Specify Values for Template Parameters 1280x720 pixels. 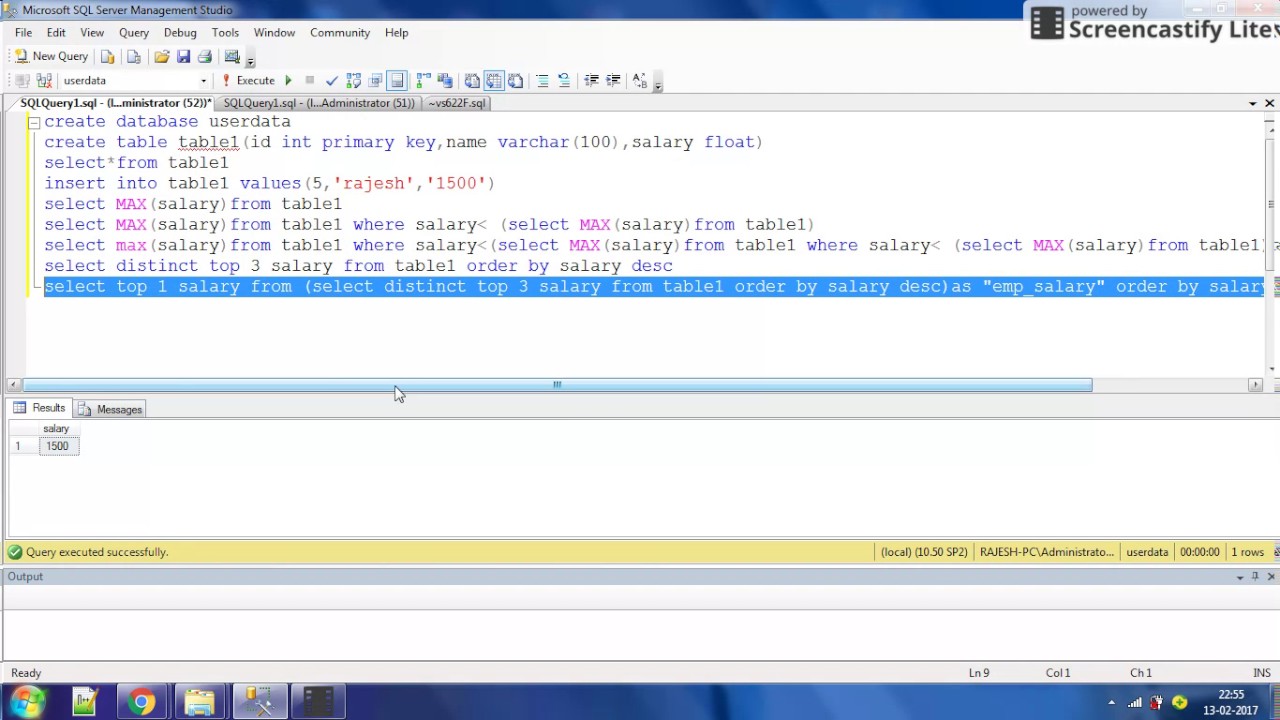(x=640, y=81)
